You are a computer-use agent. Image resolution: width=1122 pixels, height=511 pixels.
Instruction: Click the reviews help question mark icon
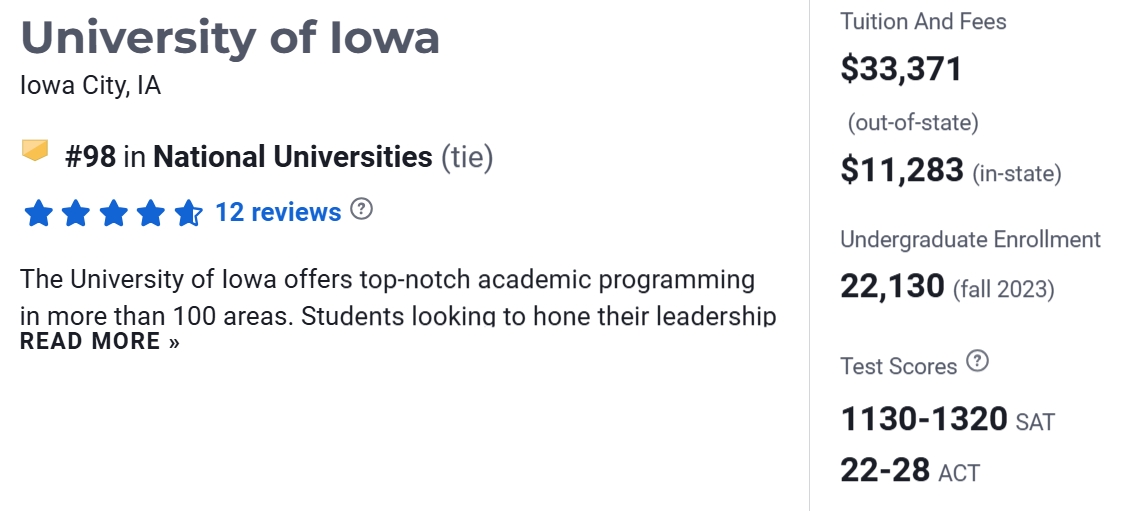coord(362,210)
